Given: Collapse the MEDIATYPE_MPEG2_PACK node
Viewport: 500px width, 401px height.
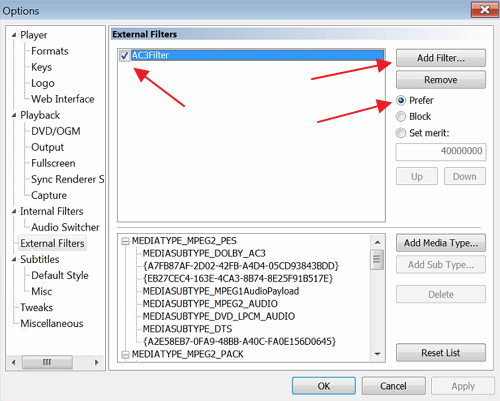Looking at the screenshot, I should [x=125, y=355].
